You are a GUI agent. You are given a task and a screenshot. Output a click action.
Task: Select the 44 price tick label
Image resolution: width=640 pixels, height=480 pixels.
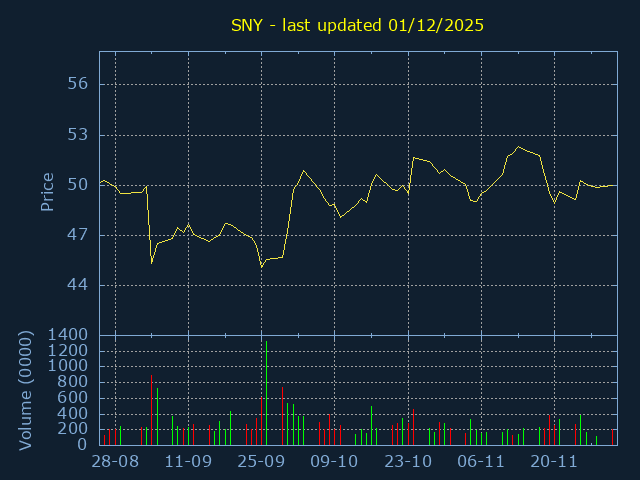click(x=78, y=285)
